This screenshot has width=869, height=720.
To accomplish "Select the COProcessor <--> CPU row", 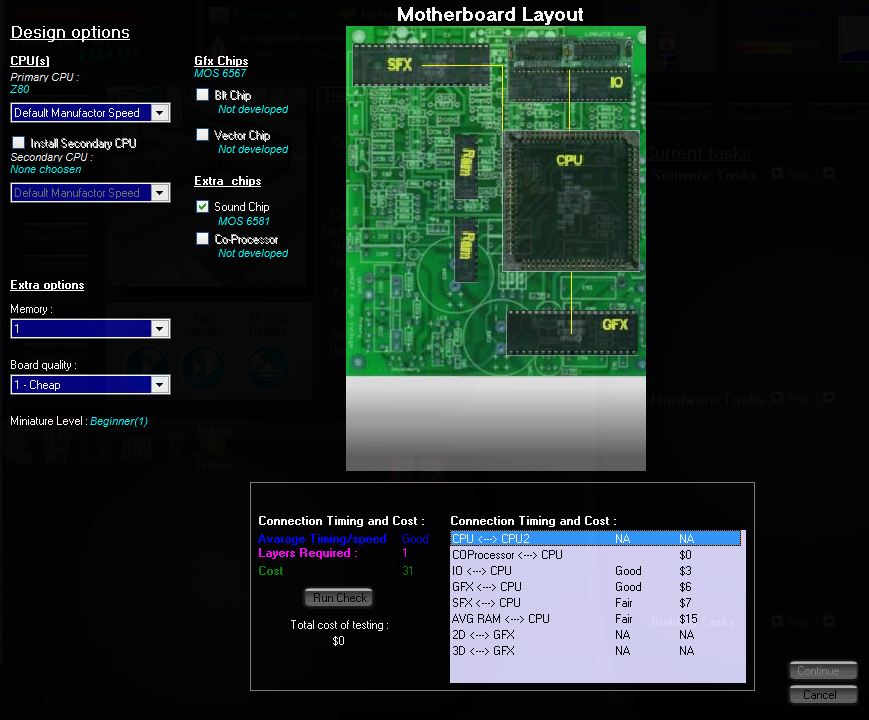I will [596, 555].
